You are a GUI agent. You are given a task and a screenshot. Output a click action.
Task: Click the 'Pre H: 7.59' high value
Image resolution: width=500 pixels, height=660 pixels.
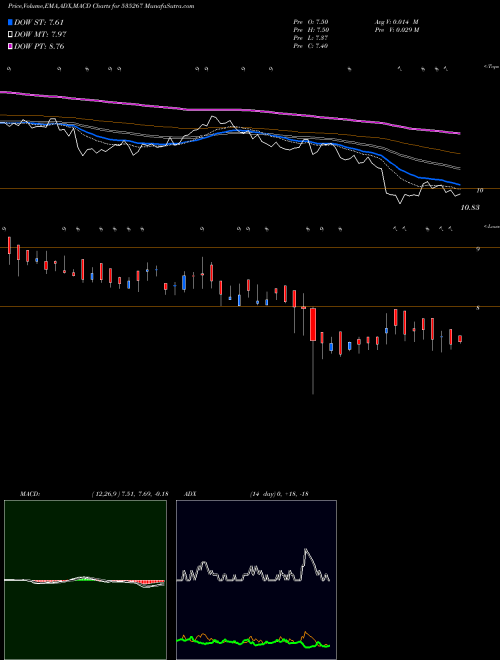(311, 30)
